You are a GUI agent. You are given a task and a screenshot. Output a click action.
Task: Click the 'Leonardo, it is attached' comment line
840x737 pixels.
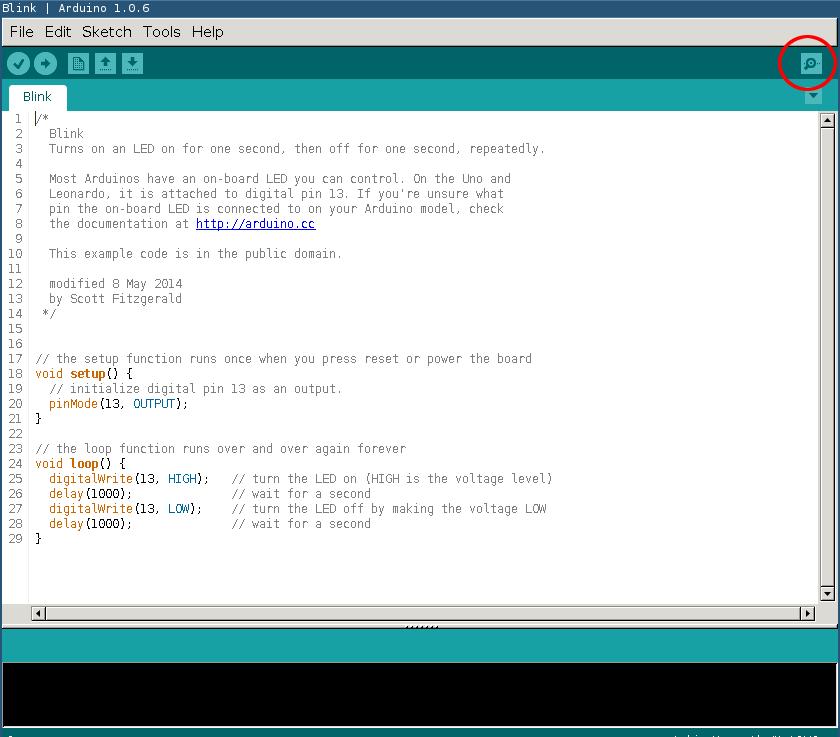(x=276, y=194)
